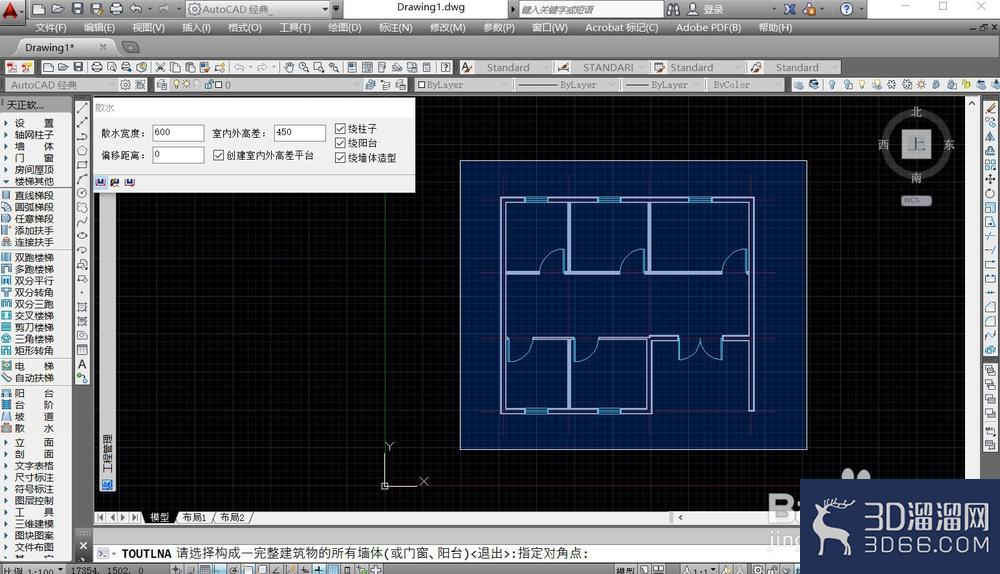
Task: Click the keyword search box in title bar
Action: [x=591, y=9]
